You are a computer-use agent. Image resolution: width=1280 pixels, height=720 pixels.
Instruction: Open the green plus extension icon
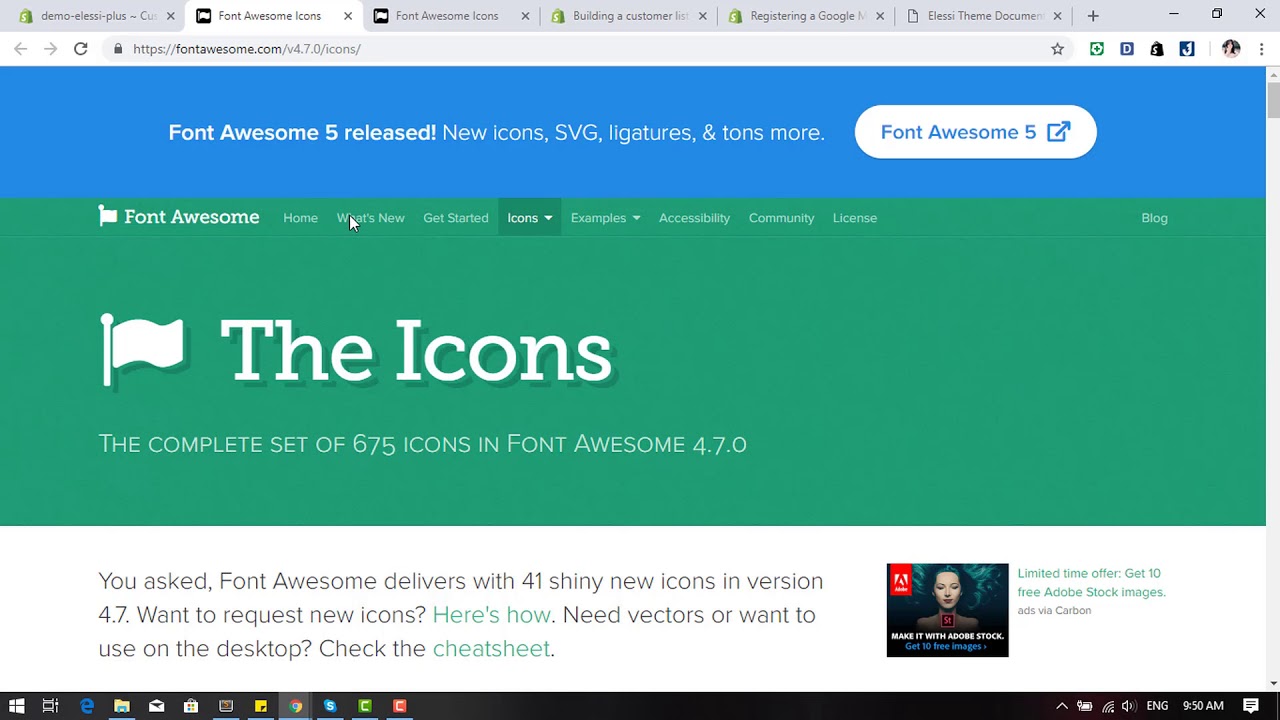pos(1097,49)
